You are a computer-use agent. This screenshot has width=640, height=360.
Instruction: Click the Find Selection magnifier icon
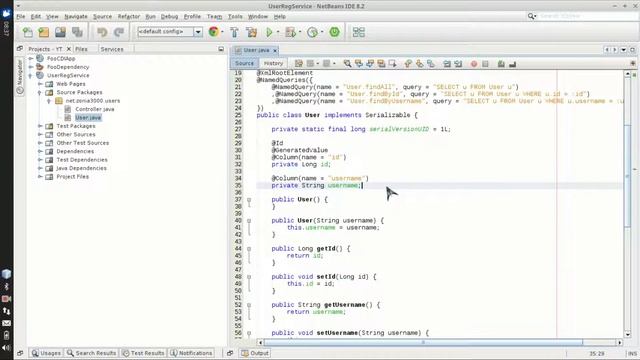347,64
